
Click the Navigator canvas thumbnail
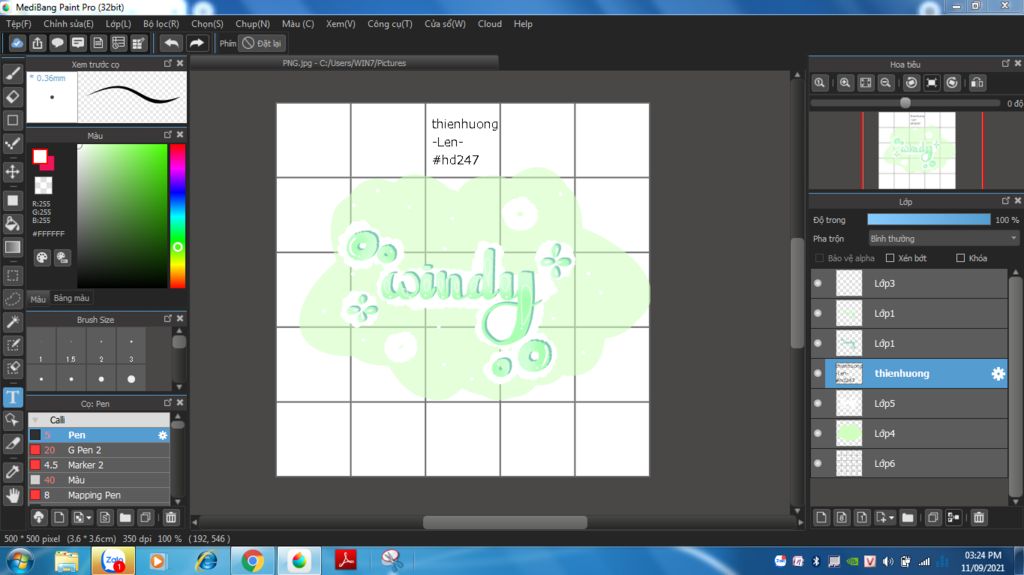[x=916, y=150]
